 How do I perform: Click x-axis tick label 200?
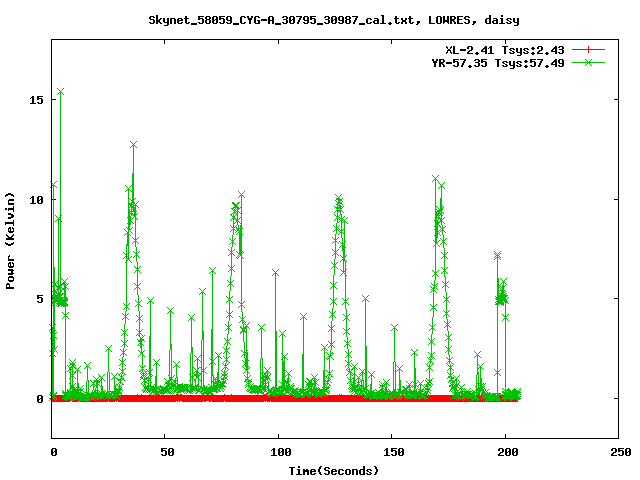507,452
